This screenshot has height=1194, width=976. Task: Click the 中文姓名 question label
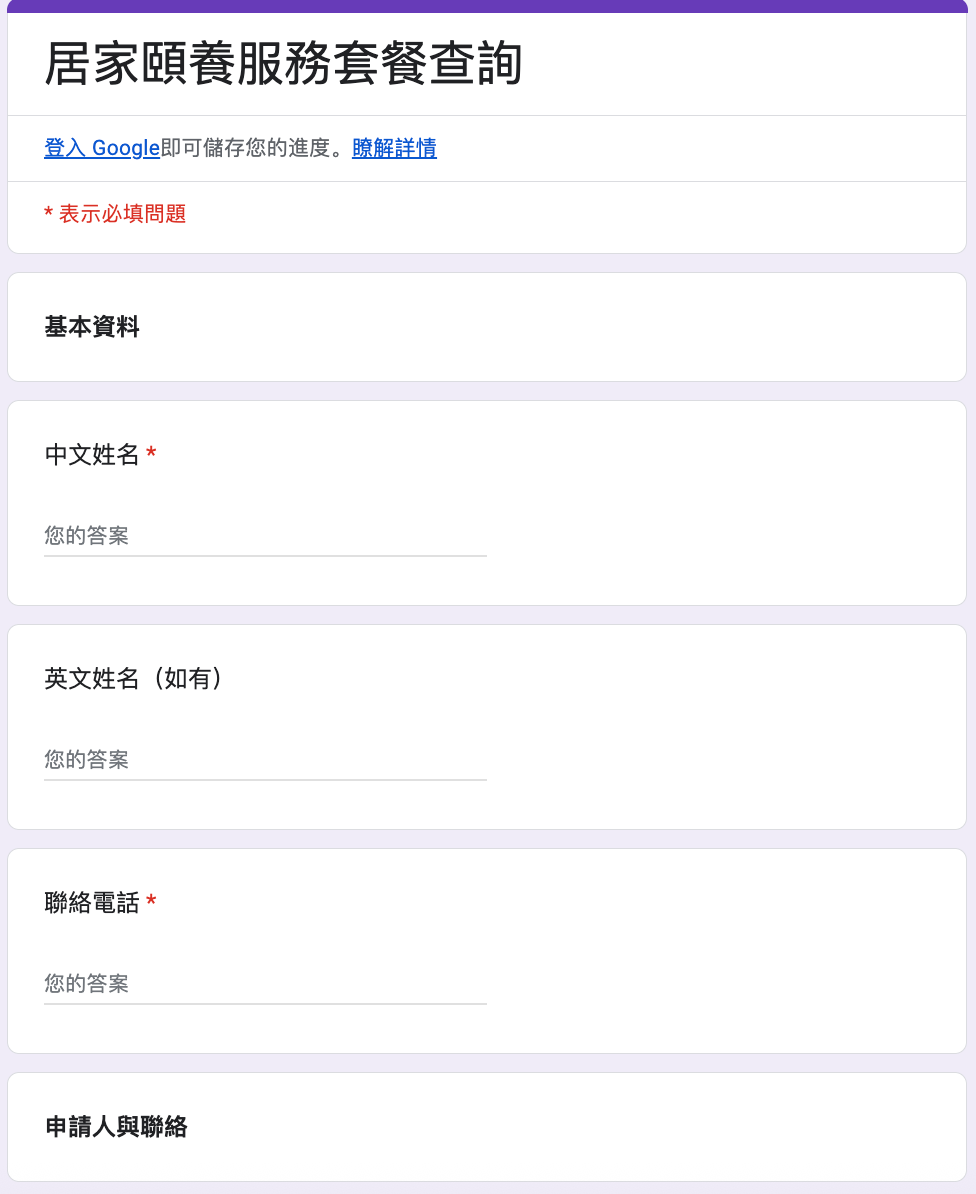coord(92,455)
